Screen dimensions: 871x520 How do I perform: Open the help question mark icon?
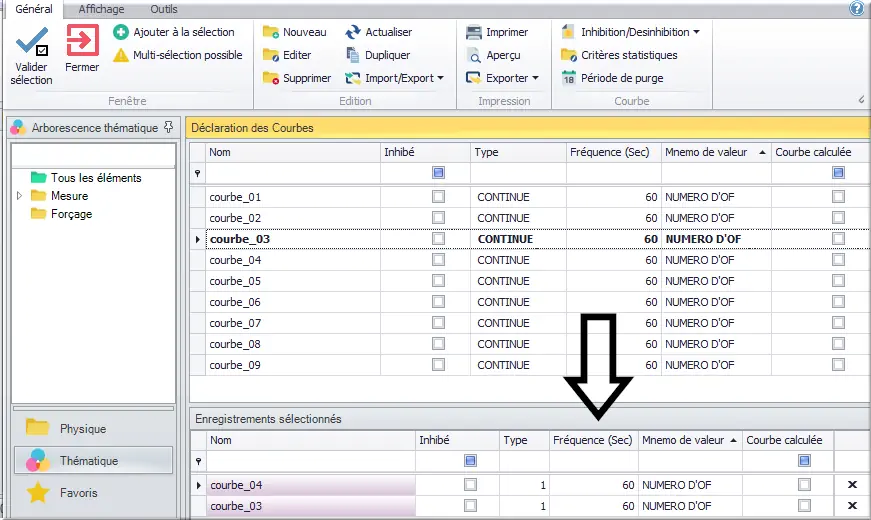(x=857, y=8)
